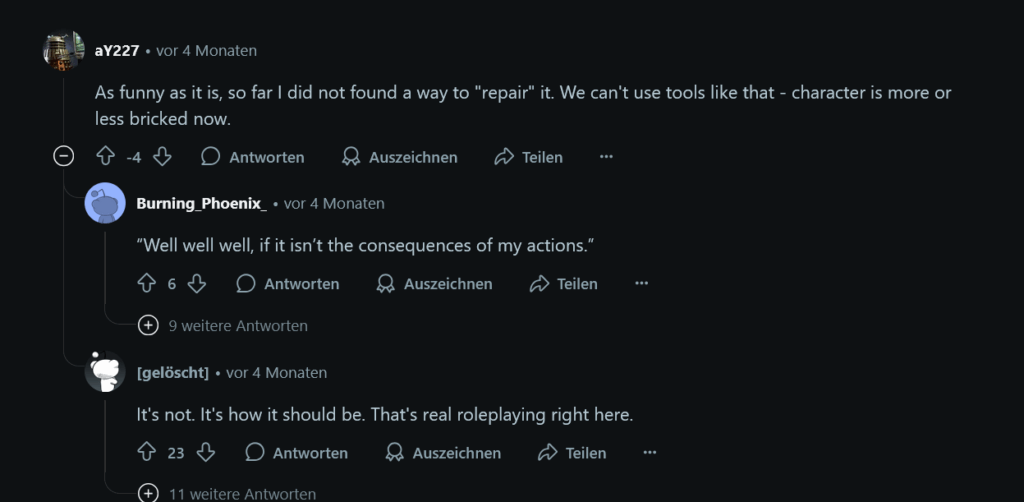The image size is (1024, 502).
Task: Click Burning_Phoenix_'s avatar image
Action: click(106, 203)
